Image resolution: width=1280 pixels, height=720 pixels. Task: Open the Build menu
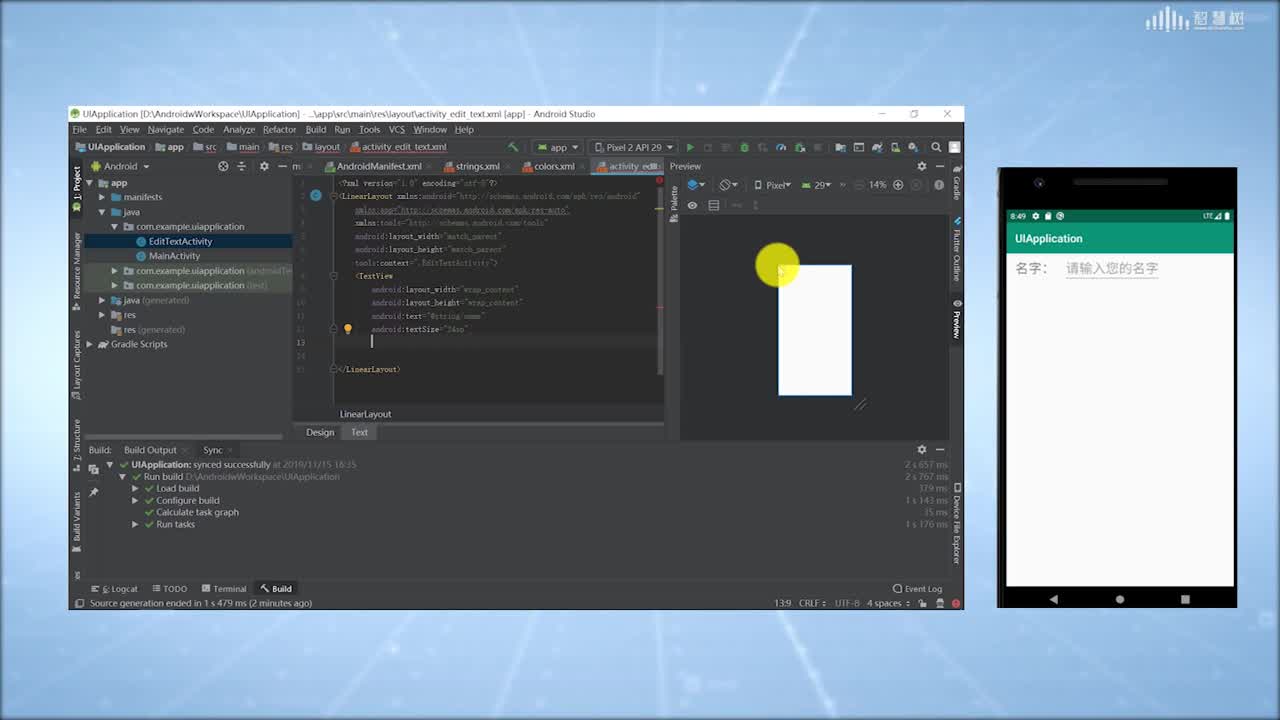[316, 129]
